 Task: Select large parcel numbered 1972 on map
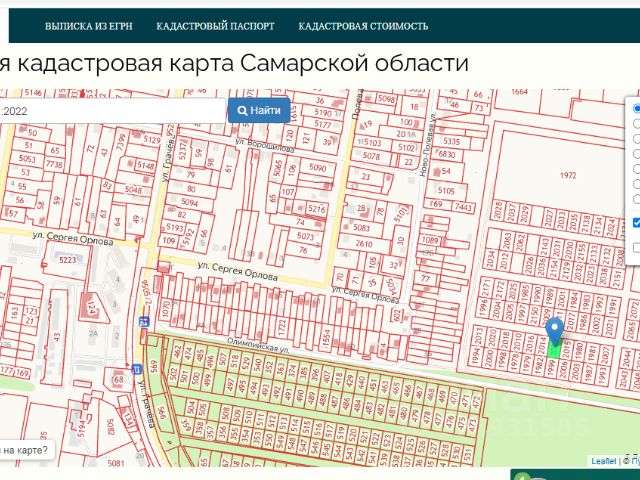tap(568, 175)
